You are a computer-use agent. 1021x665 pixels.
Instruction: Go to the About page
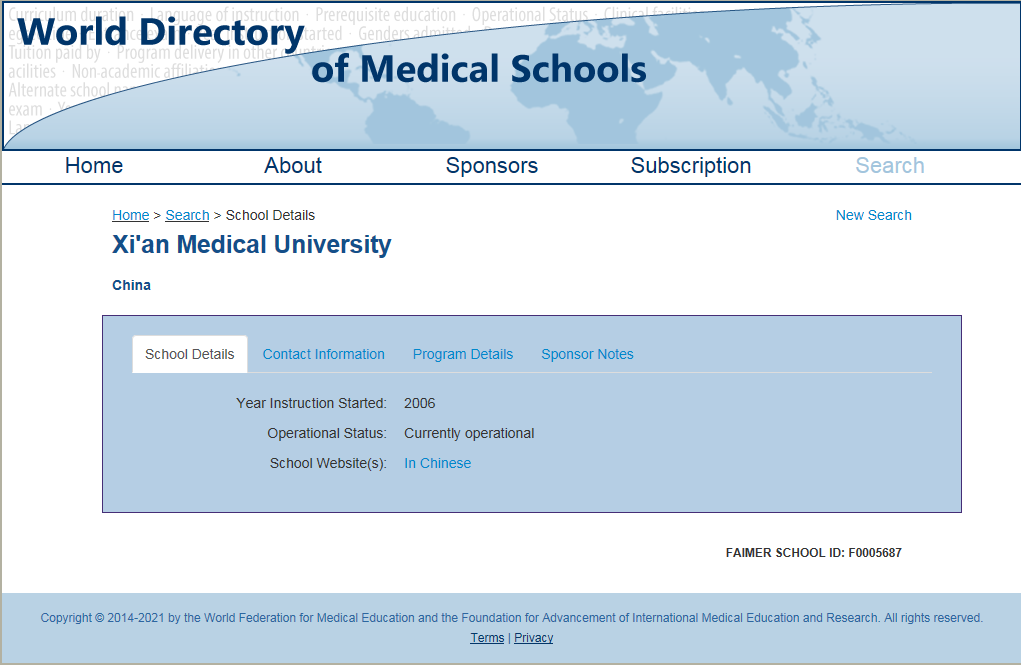[x=293, y=165]
